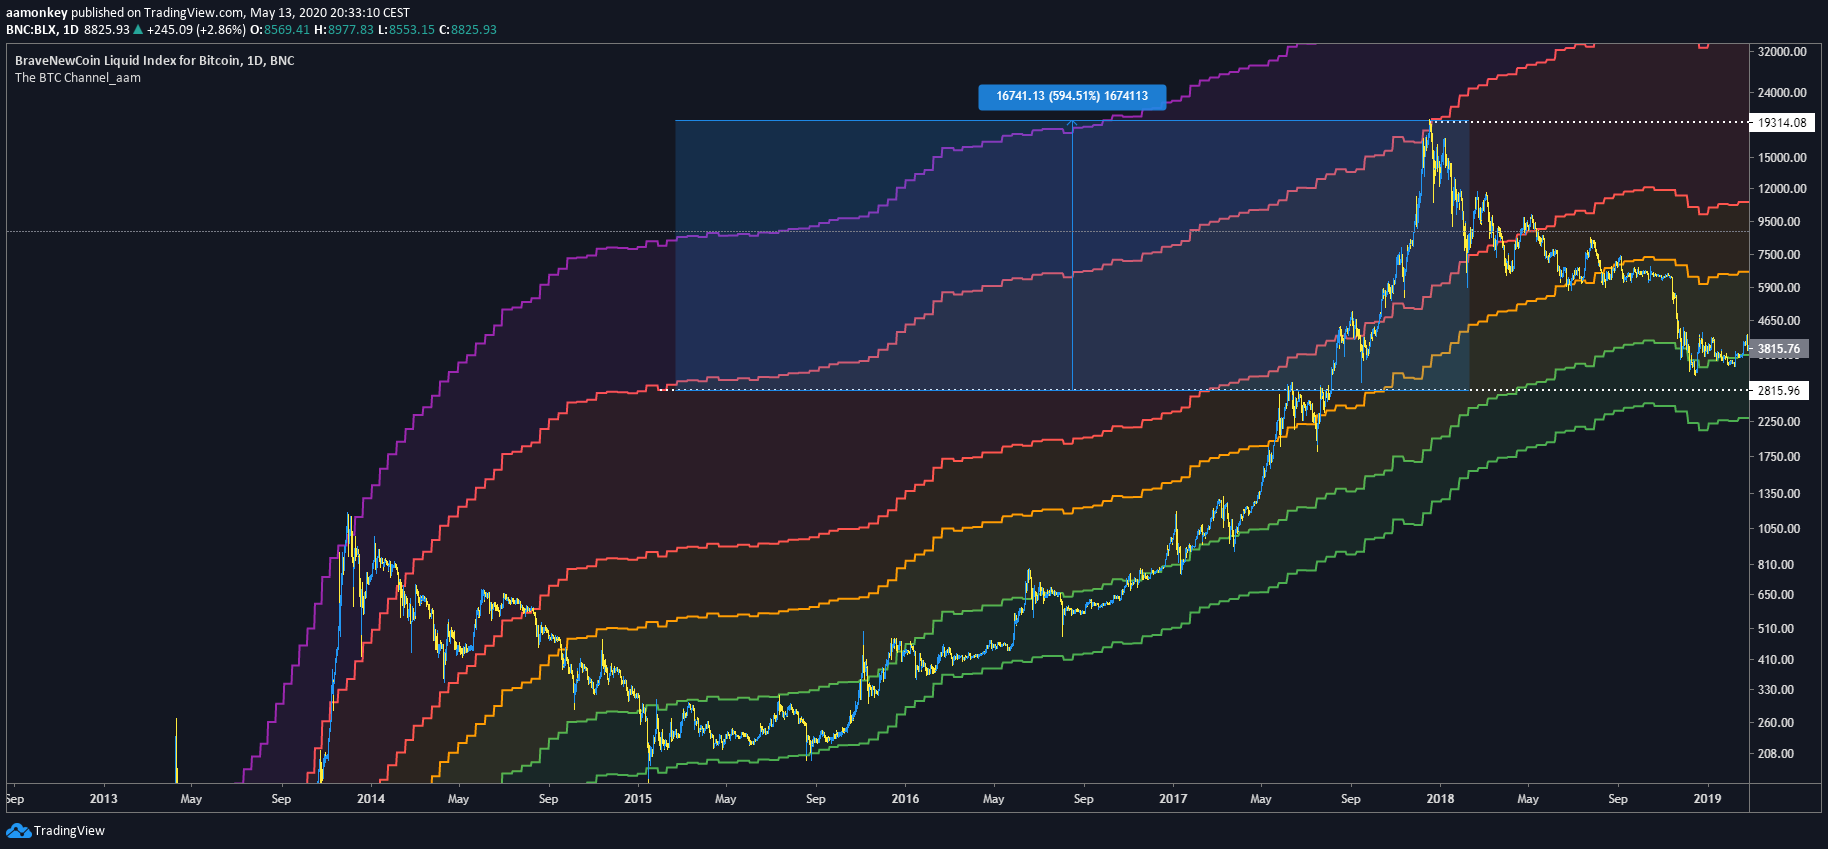Click the 4650.00 price axis value
Viewport: 1828px width, 849px height.
1779,322
